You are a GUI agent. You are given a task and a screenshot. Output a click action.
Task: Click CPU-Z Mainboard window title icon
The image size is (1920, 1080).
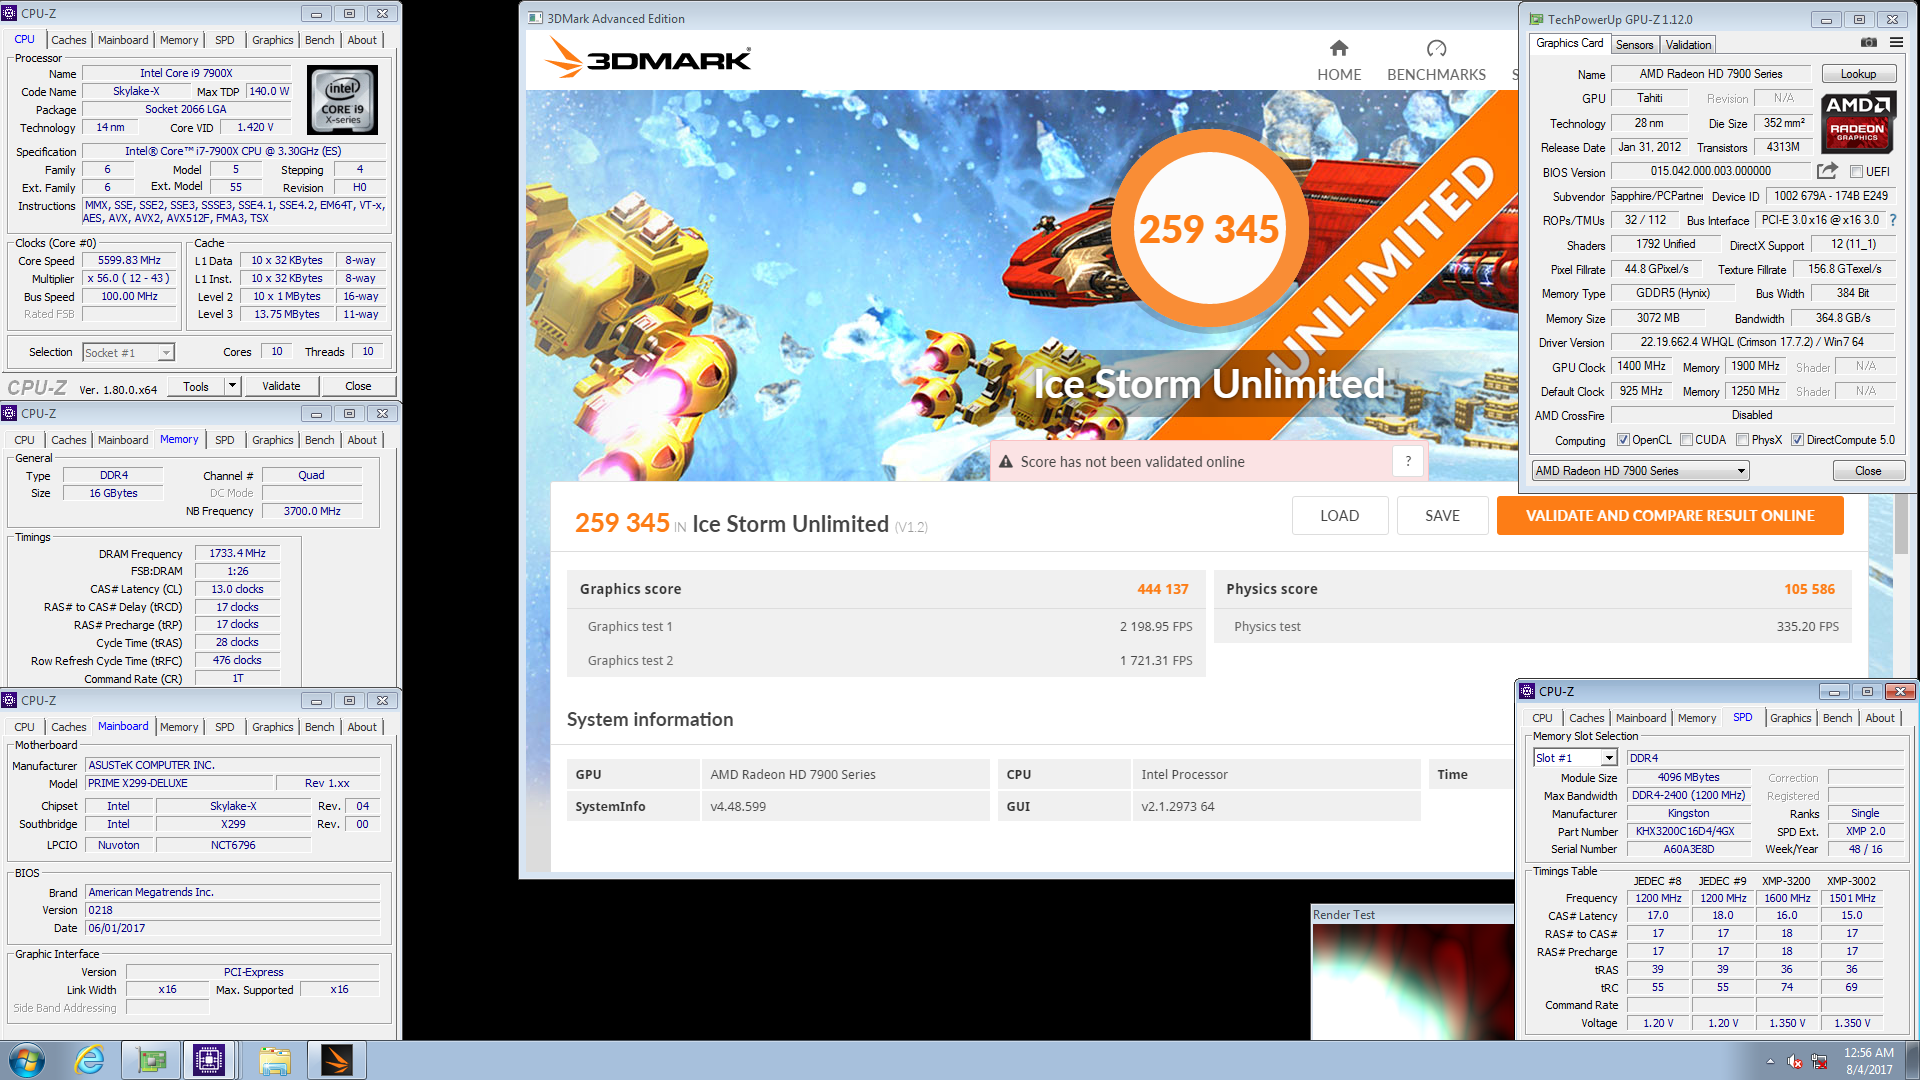pyautogui.click(x=9, y=700)
